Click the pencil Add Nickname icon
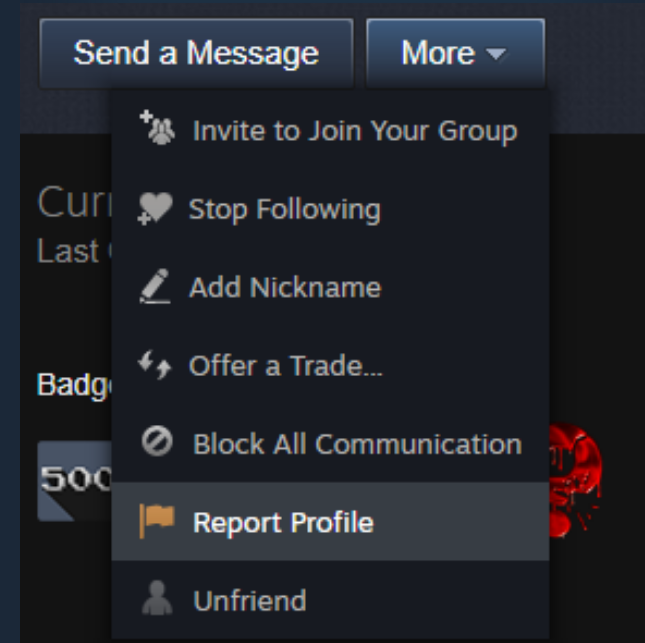Image resolution: width=645 pixels, height=643 pixels. click(155, 286)
